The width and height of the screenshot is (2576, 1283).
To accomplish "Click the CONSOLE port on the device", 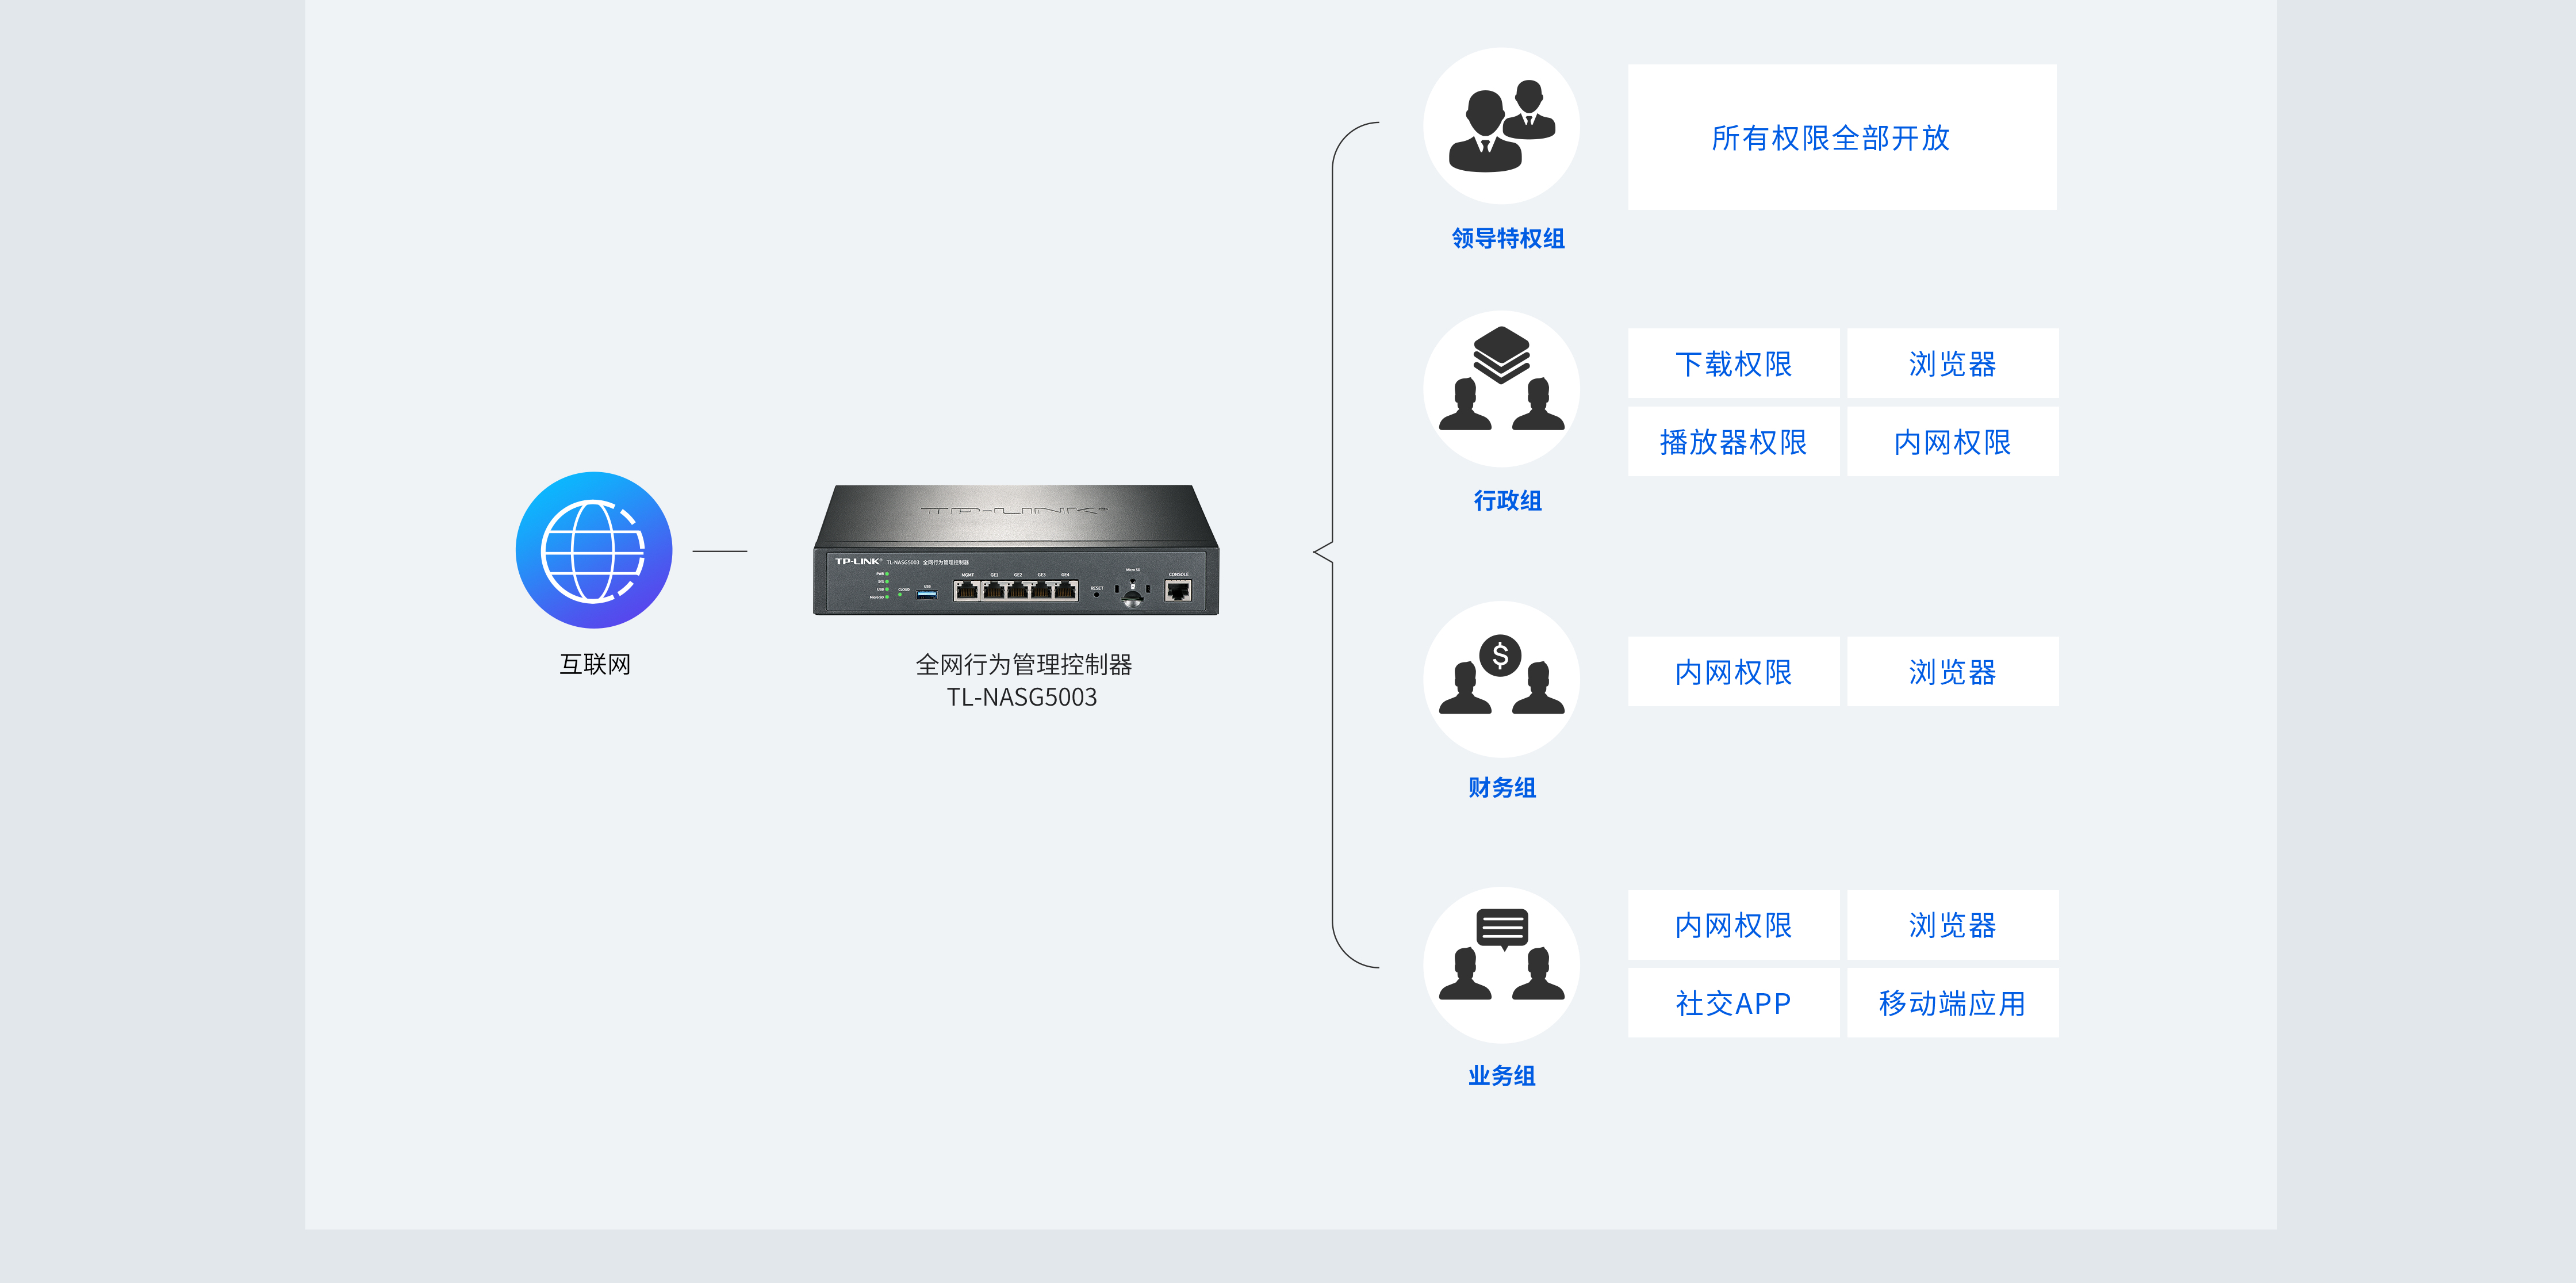I will (1178, 590).
